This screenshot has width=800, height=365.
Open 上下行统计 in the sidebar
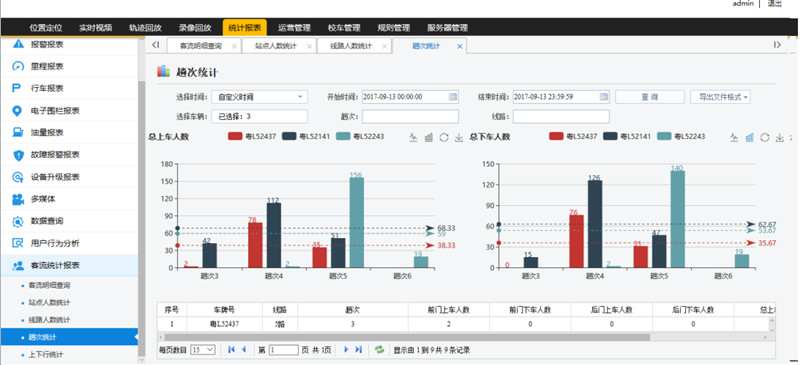pos(45,354)
